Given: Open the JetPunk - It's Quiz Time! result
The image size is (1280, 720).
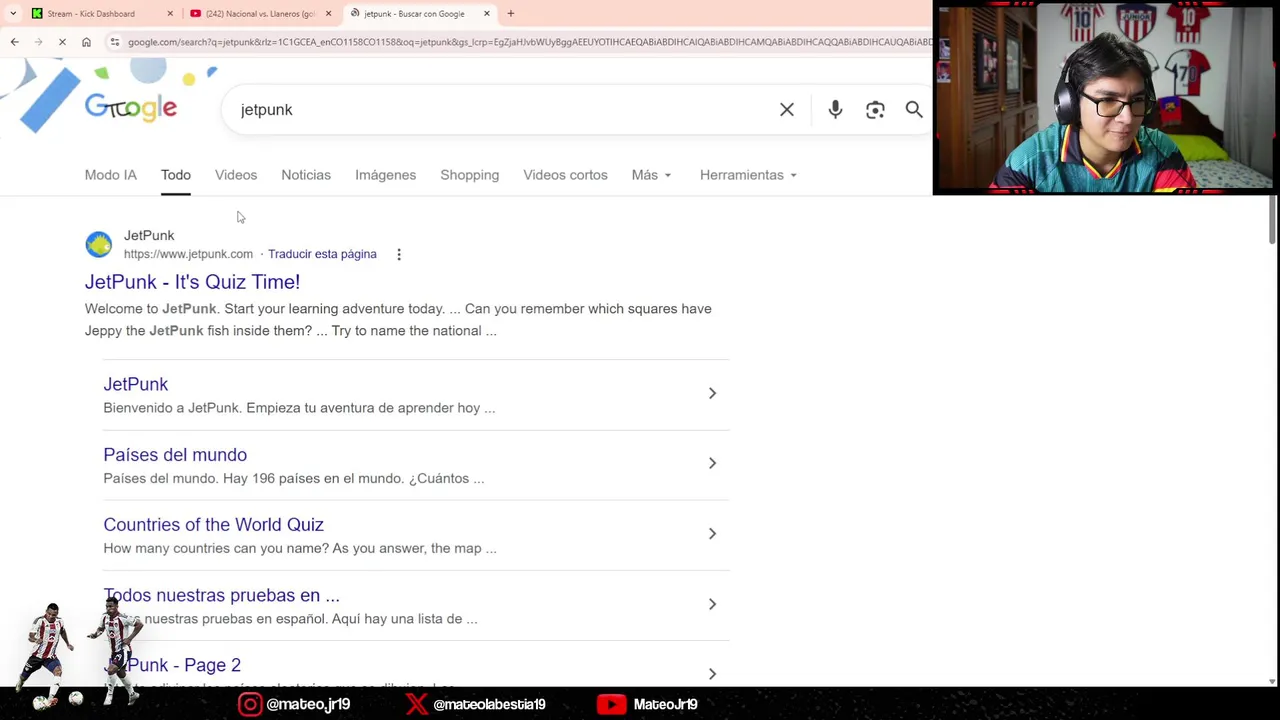Looking at the screenshot, I should (x=192, y=282).
